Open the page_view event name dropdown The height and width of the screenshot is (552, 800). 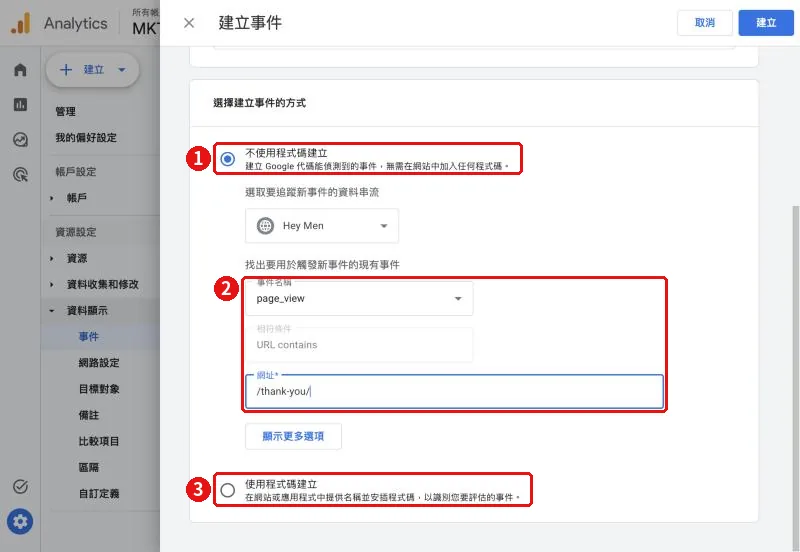pyautogui.click(x=359, y=298)
